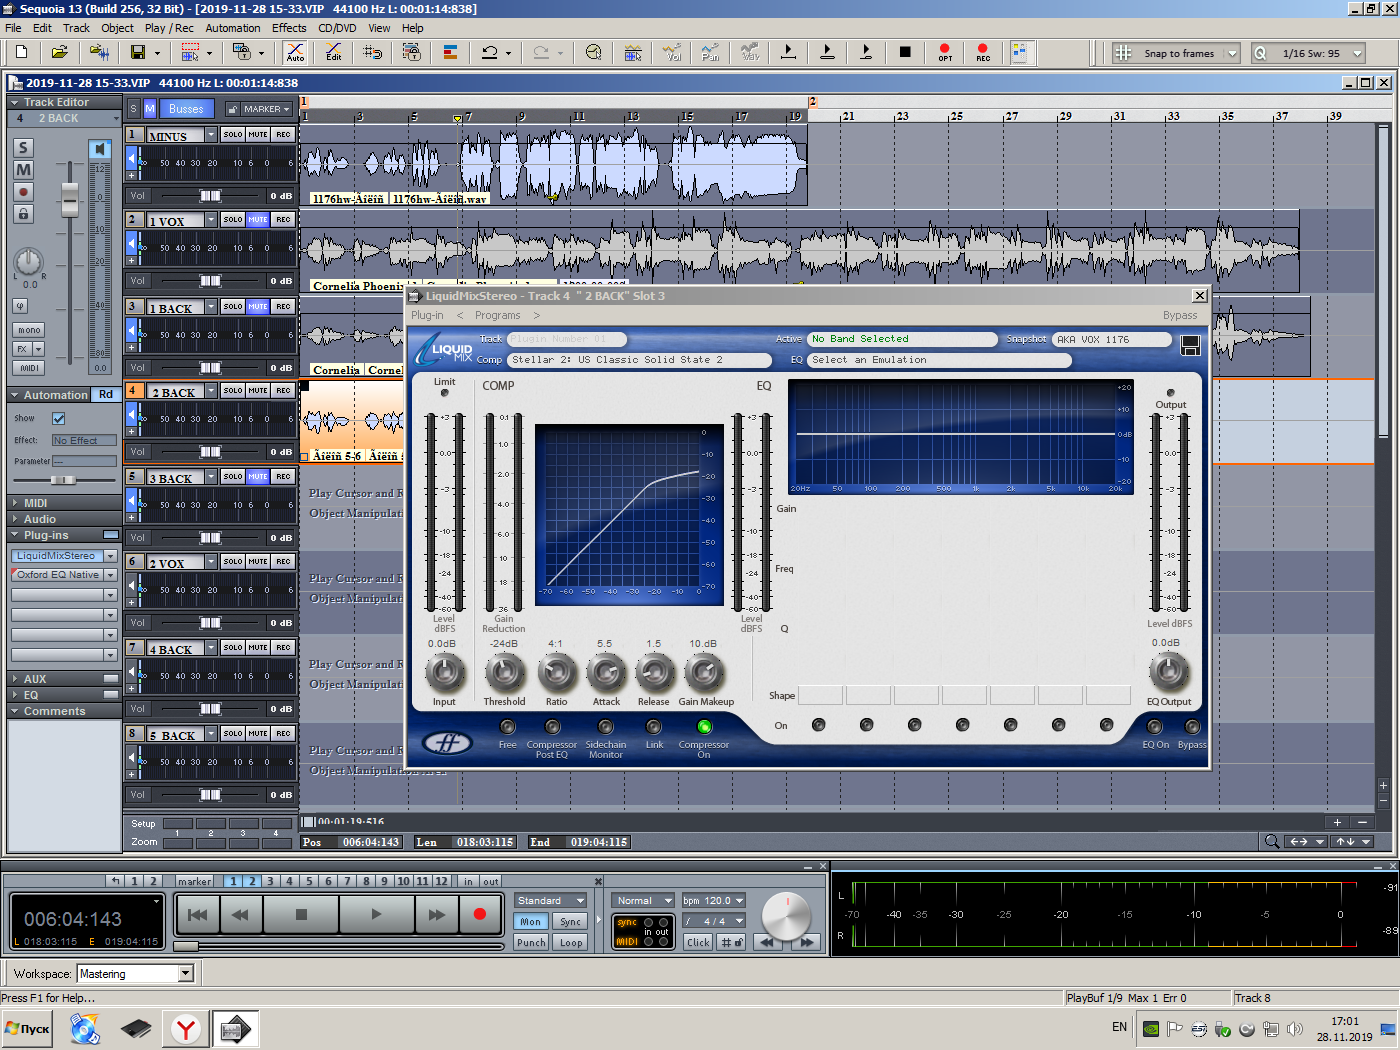Toggle EQ On button in LiquidMix
This screenshot has width=1400, height=1050.
pos(1155,727)
